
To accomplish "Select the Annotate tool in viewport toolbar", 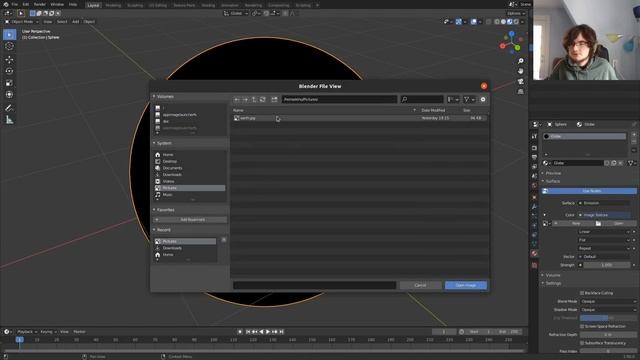I will (x=9, y=108).
